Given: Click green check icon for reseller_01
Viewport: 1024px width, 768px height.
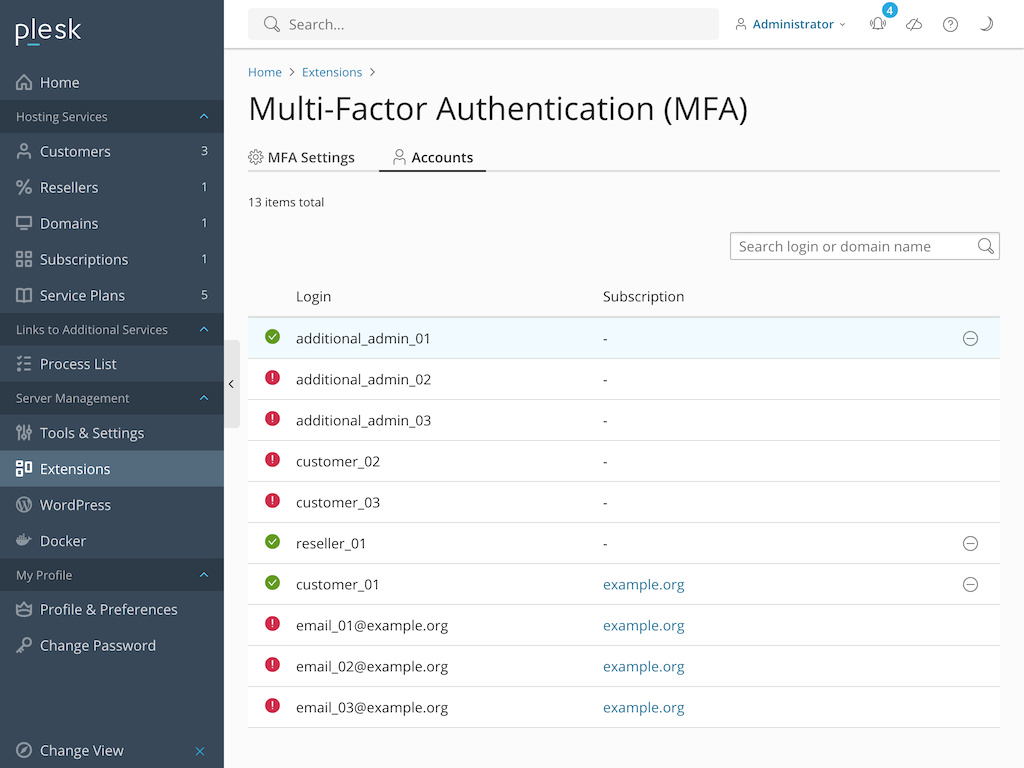Looking at the screenshot, I should [272, 542].
